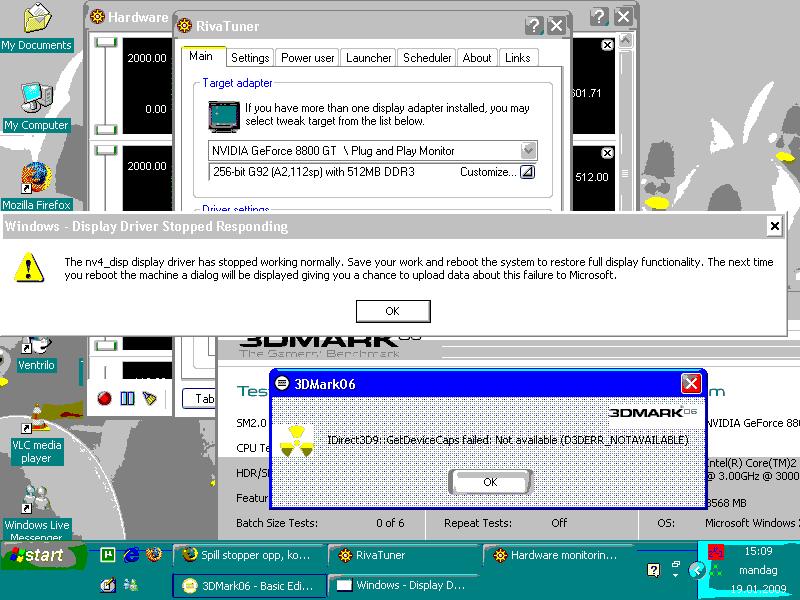Open the Windows Live Messenger desktop shortcut
The height and width of the screenshot is (600, 800).
coord(36,513)
